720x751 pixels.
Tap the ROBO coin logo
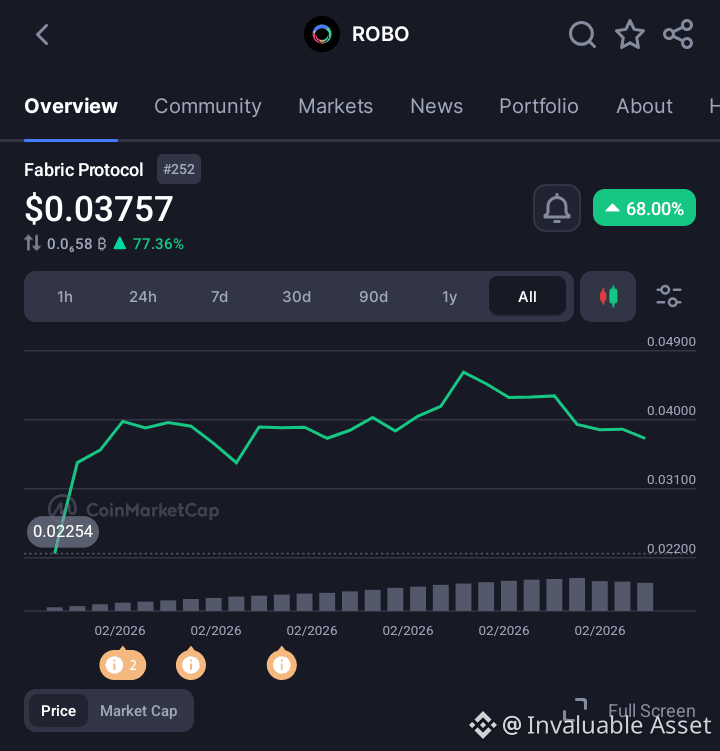point(322,34)
